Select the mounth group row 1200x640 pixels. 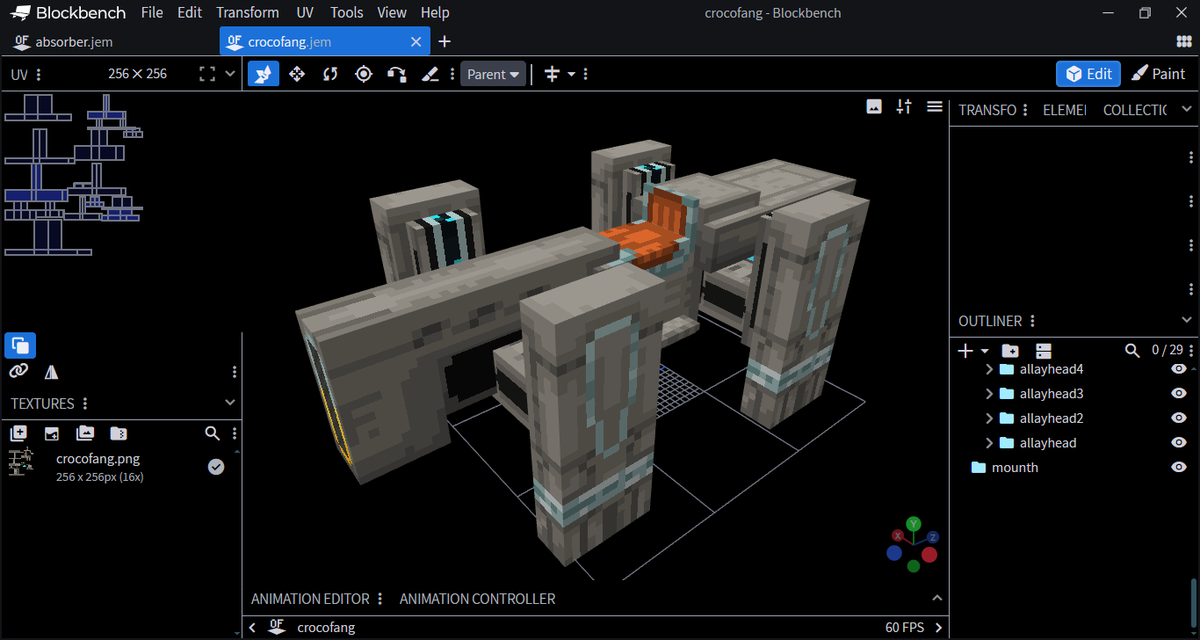click(1074, 467)
